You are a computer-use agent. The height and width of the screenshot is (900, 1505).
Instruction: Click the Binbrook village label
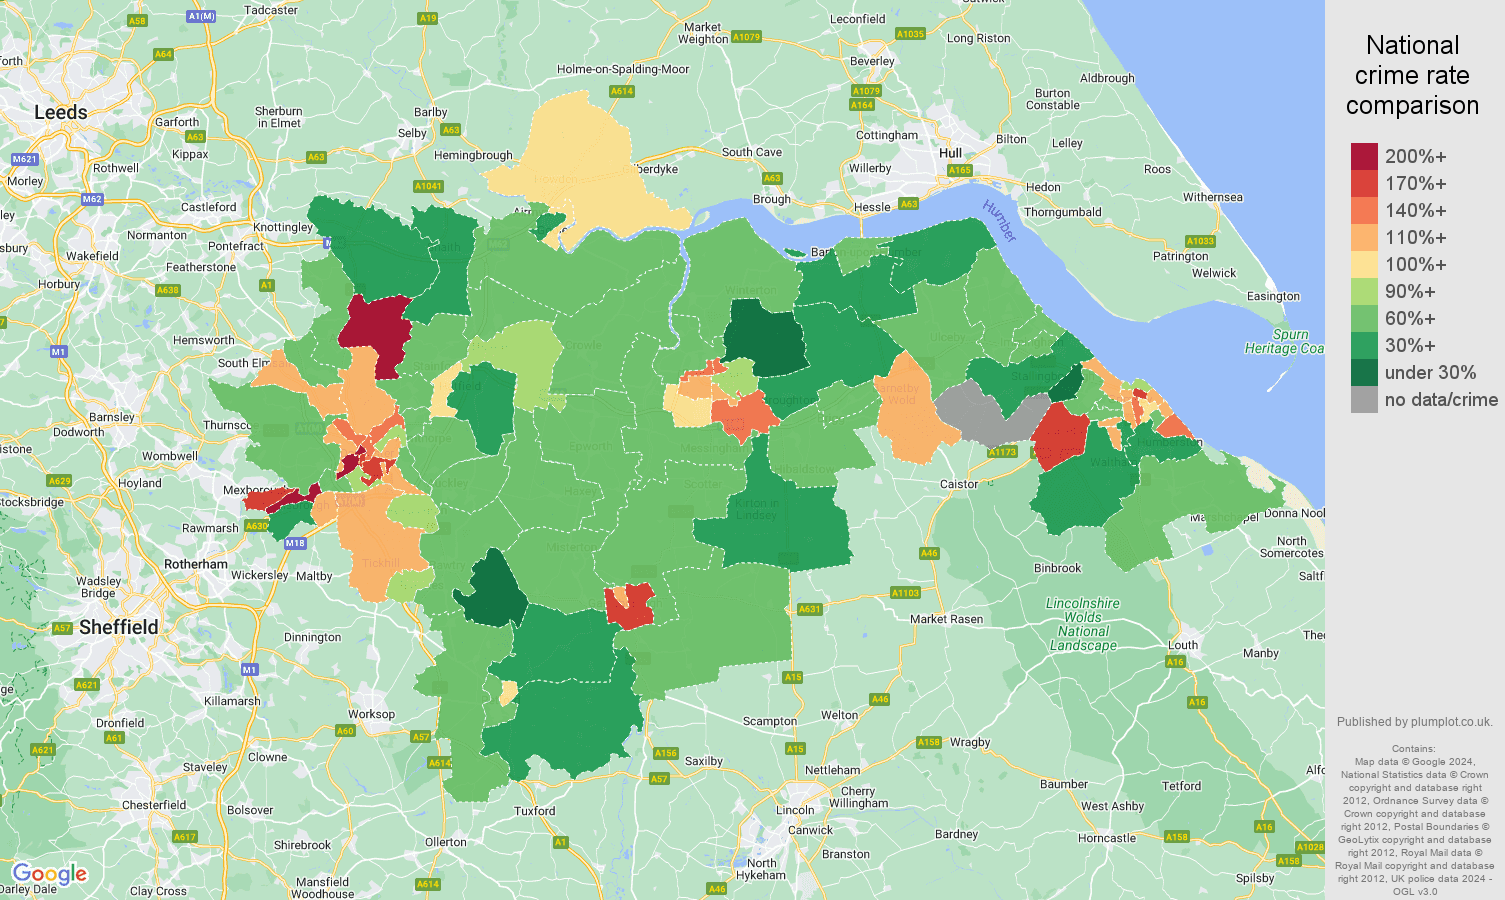(x=1058, y=568)
